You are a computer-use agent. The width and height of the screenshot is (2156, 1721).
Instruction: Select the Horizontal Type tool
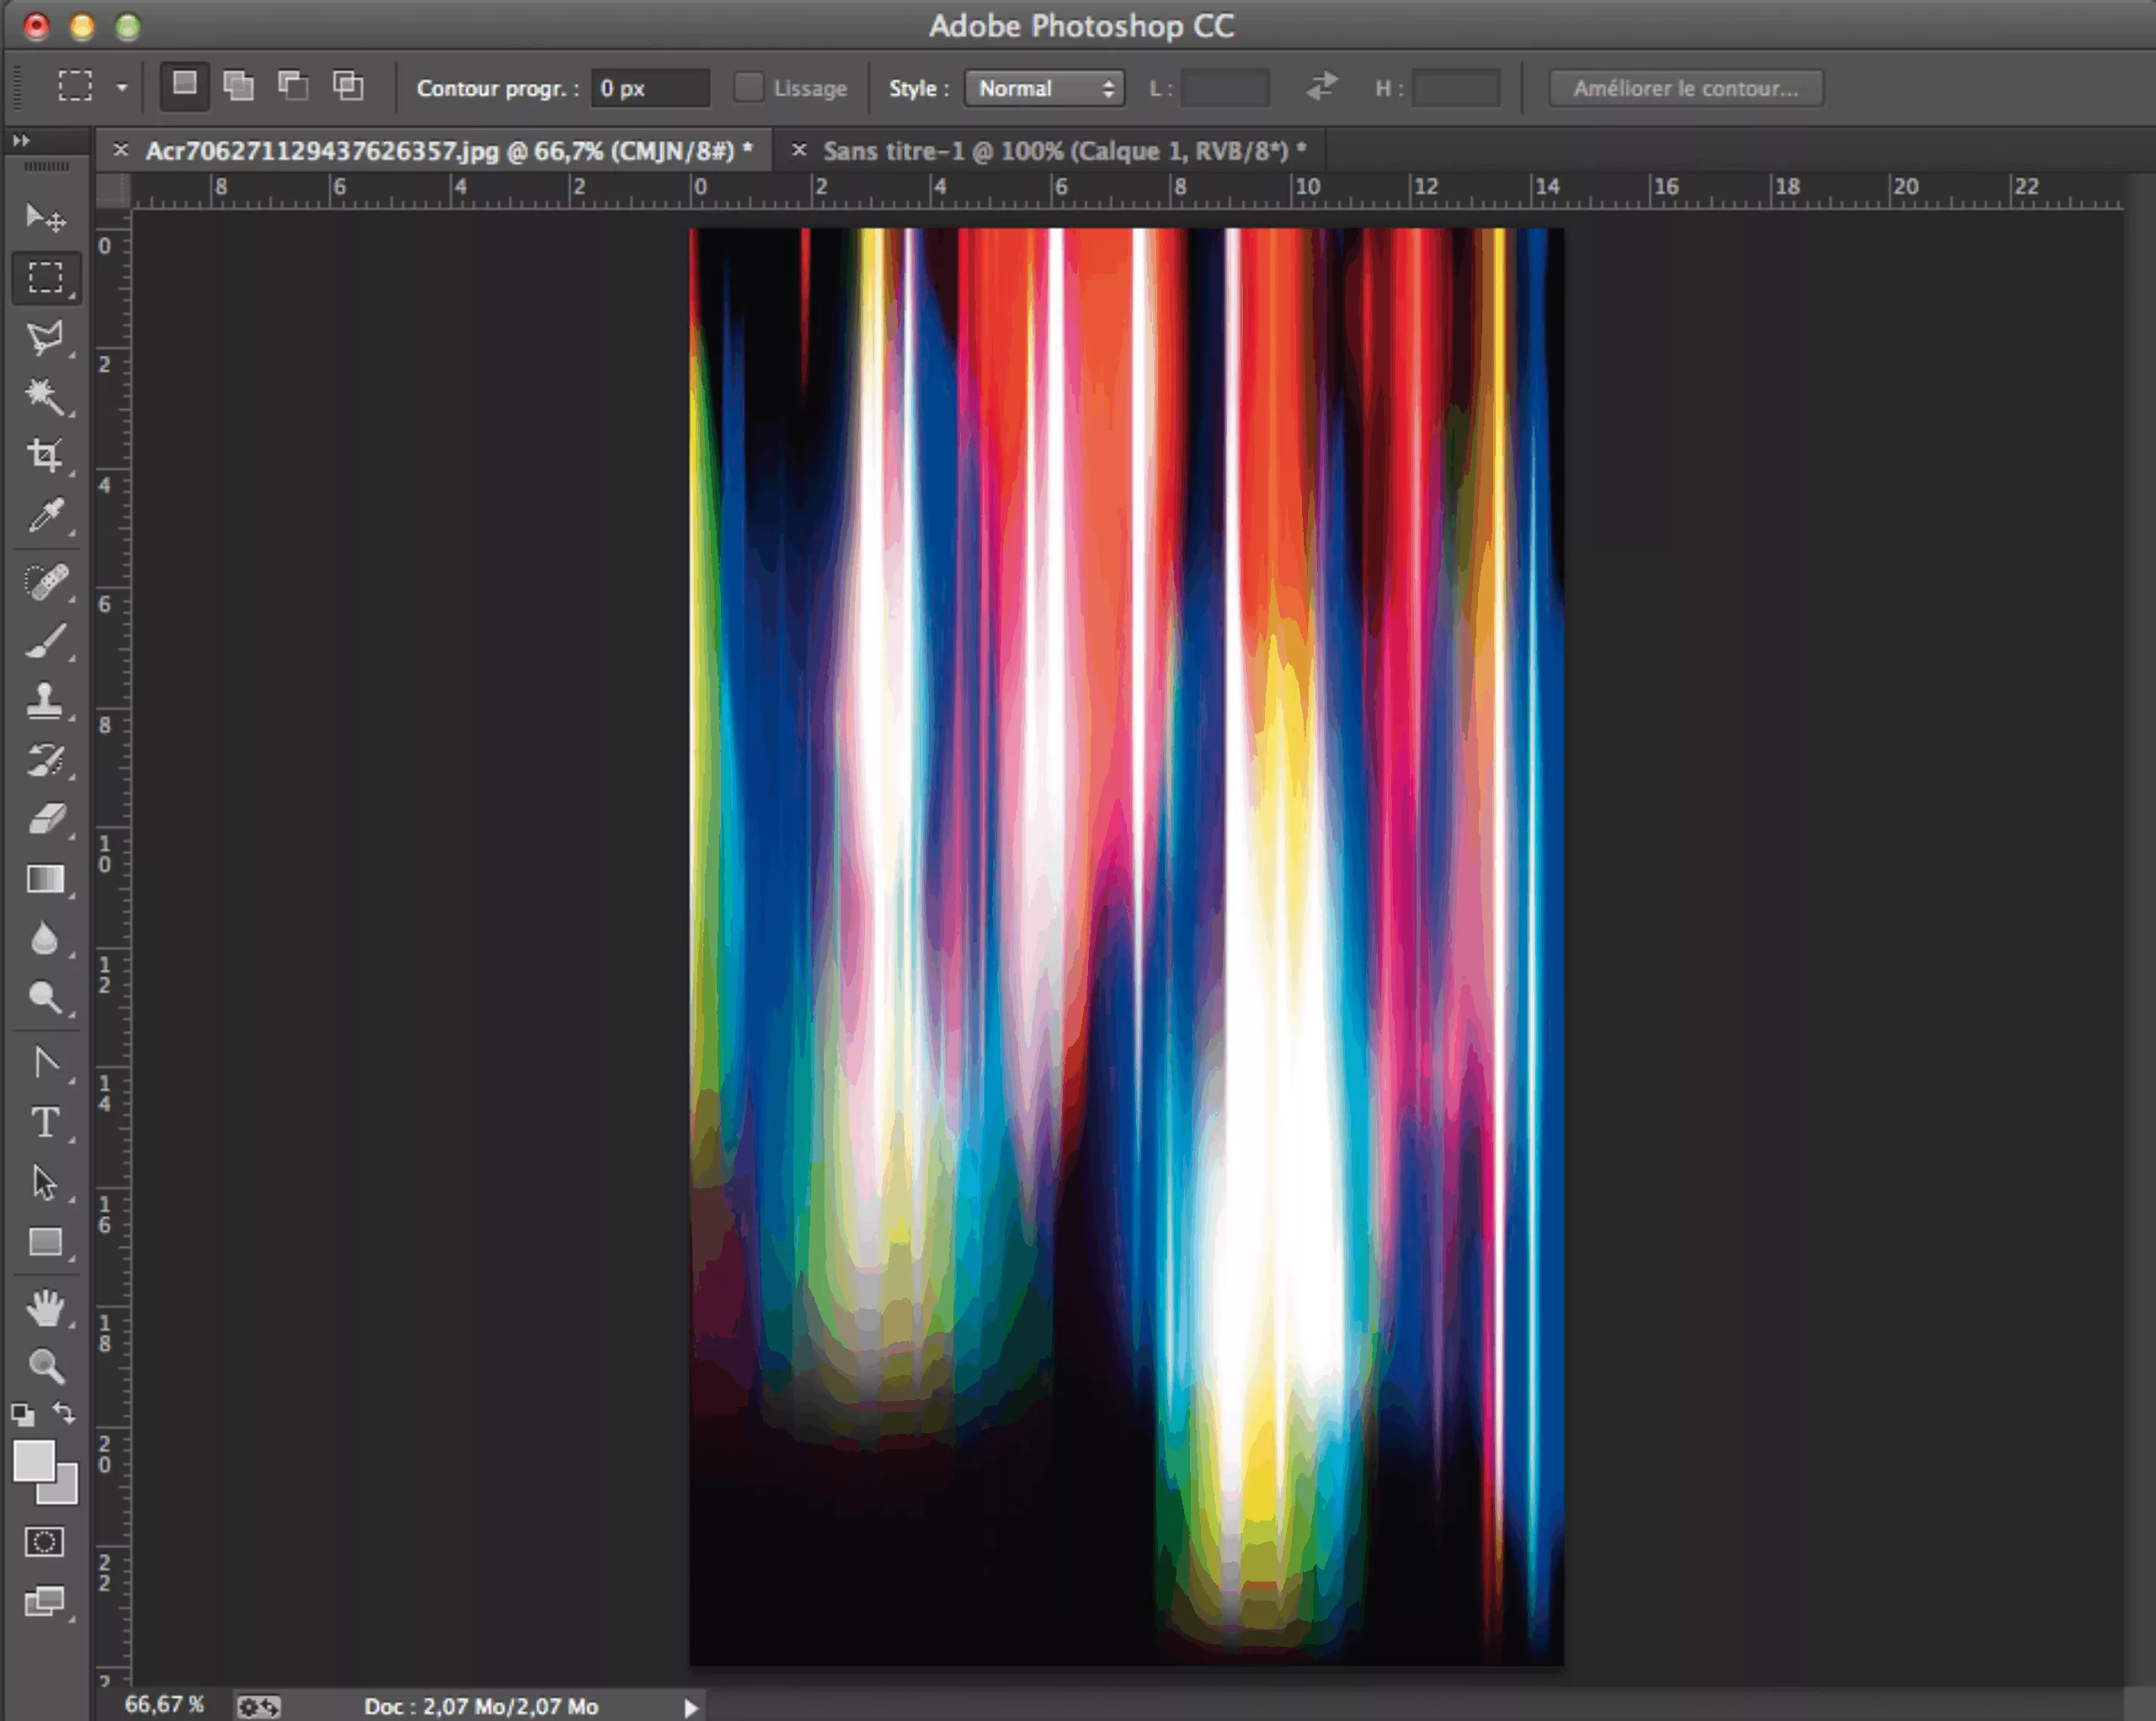tap(44, 1122)
